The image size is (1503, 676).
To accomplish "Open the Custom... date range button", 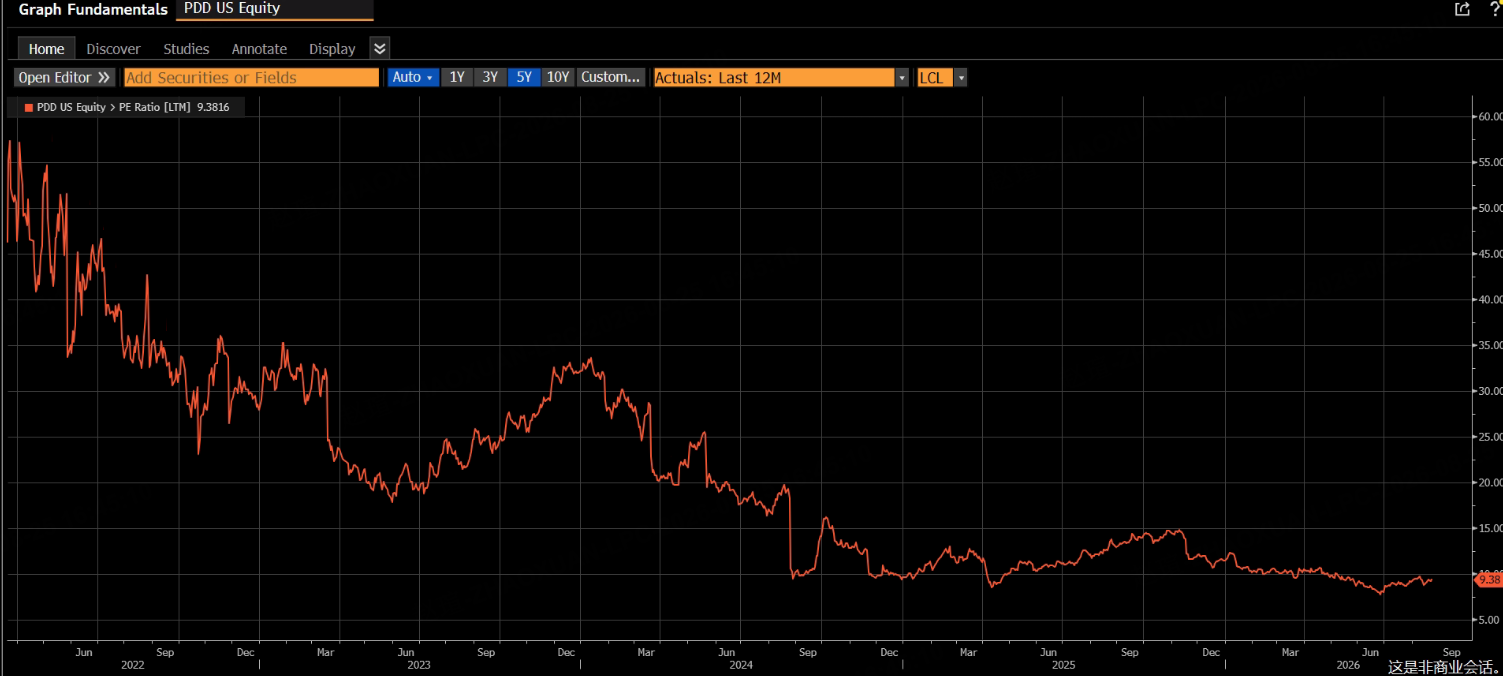I will [610, 77].
